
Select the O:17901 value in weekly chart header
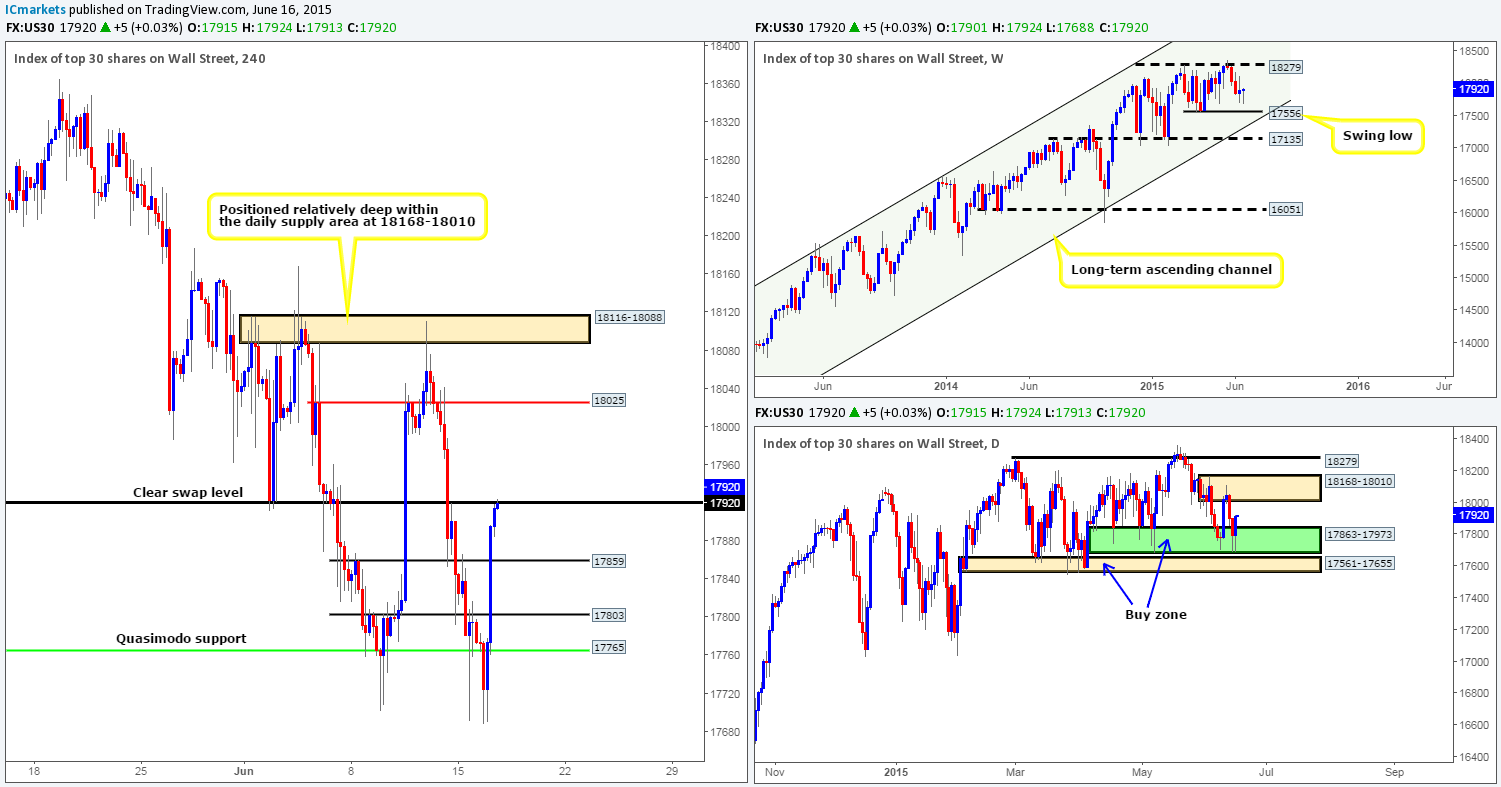coord(963,27)
